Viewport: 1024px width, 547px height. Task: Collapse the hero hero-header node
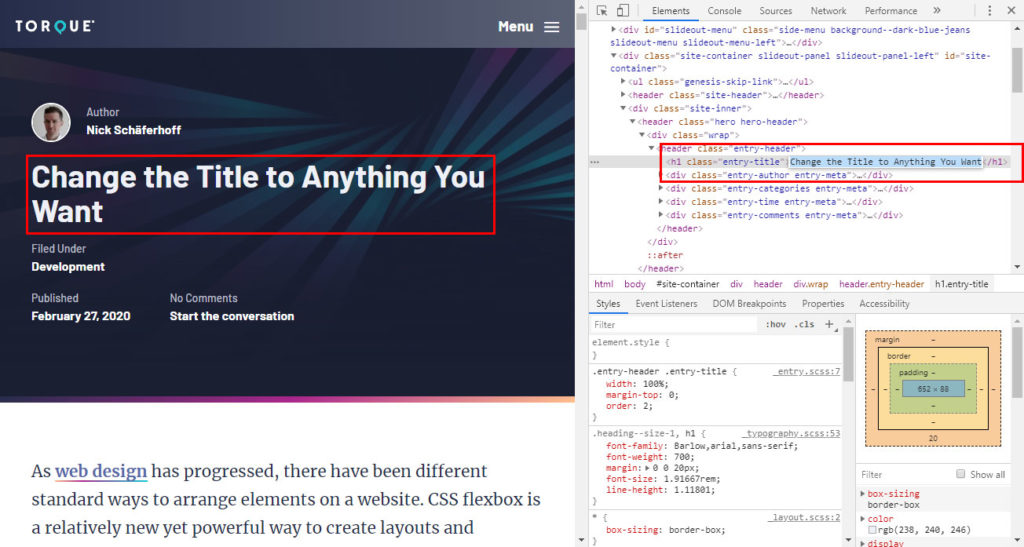pyautogui.click(x=632, y=122)
